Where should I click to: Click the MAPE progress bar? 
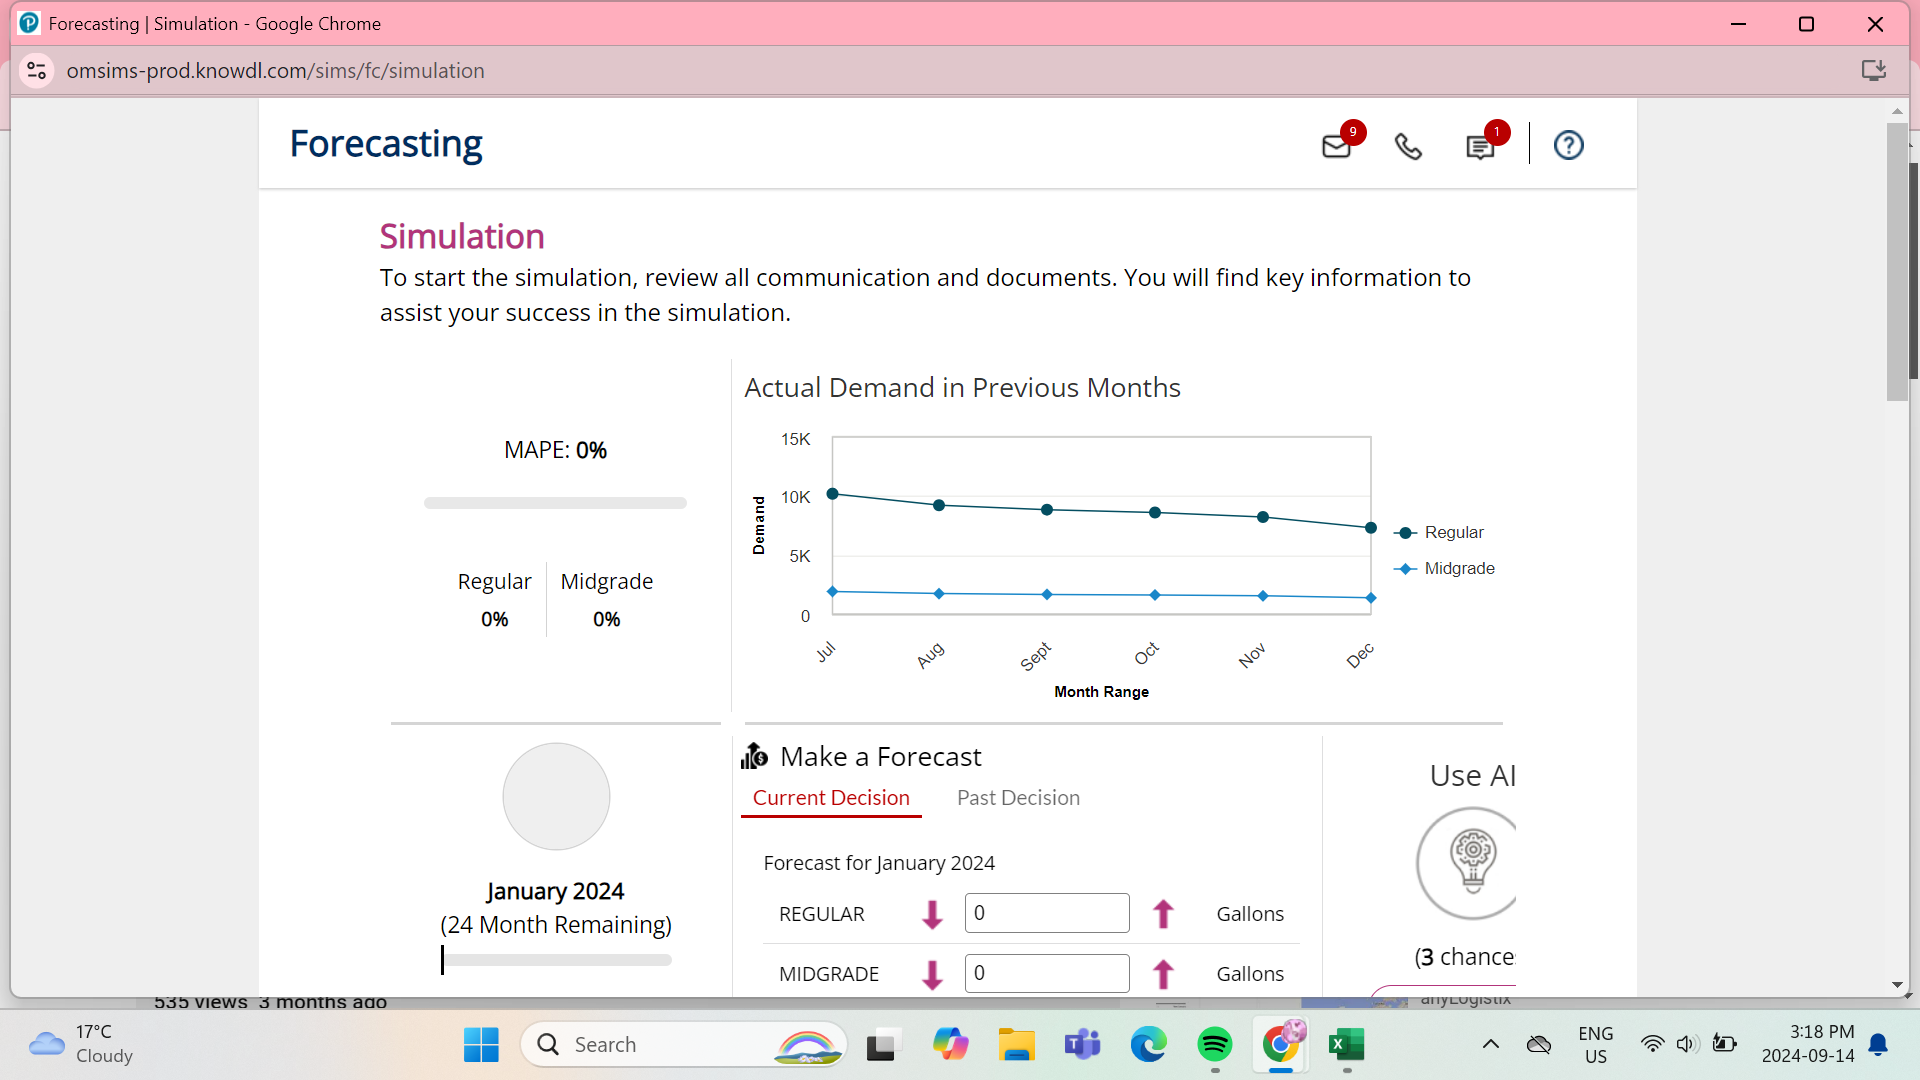point(555,502)
